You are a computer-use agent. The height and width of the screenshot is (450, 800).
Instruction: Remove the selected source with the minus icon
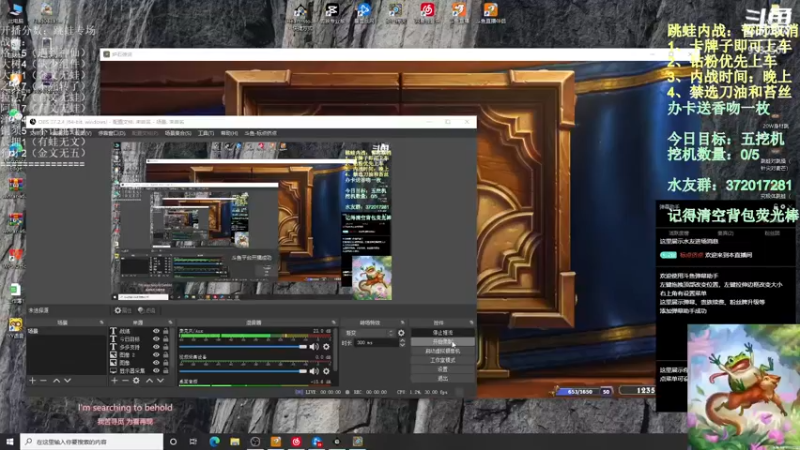[x=125, y=381]
